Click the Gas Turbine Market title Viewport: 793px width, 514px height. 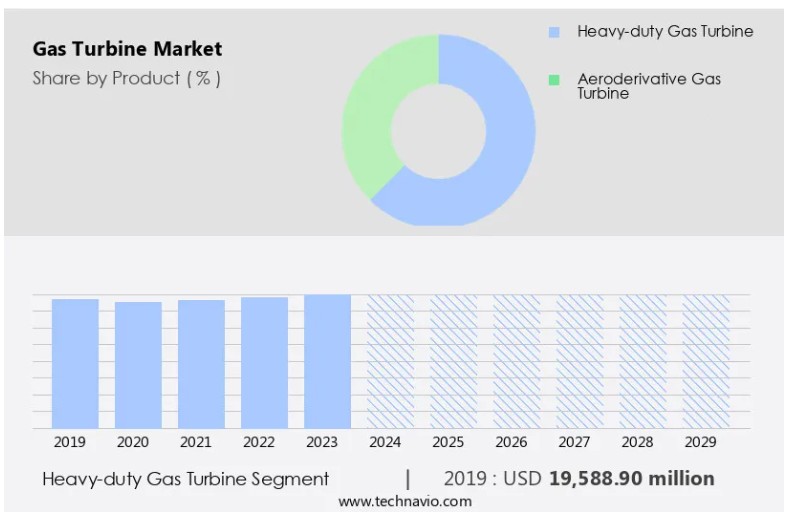127,49
